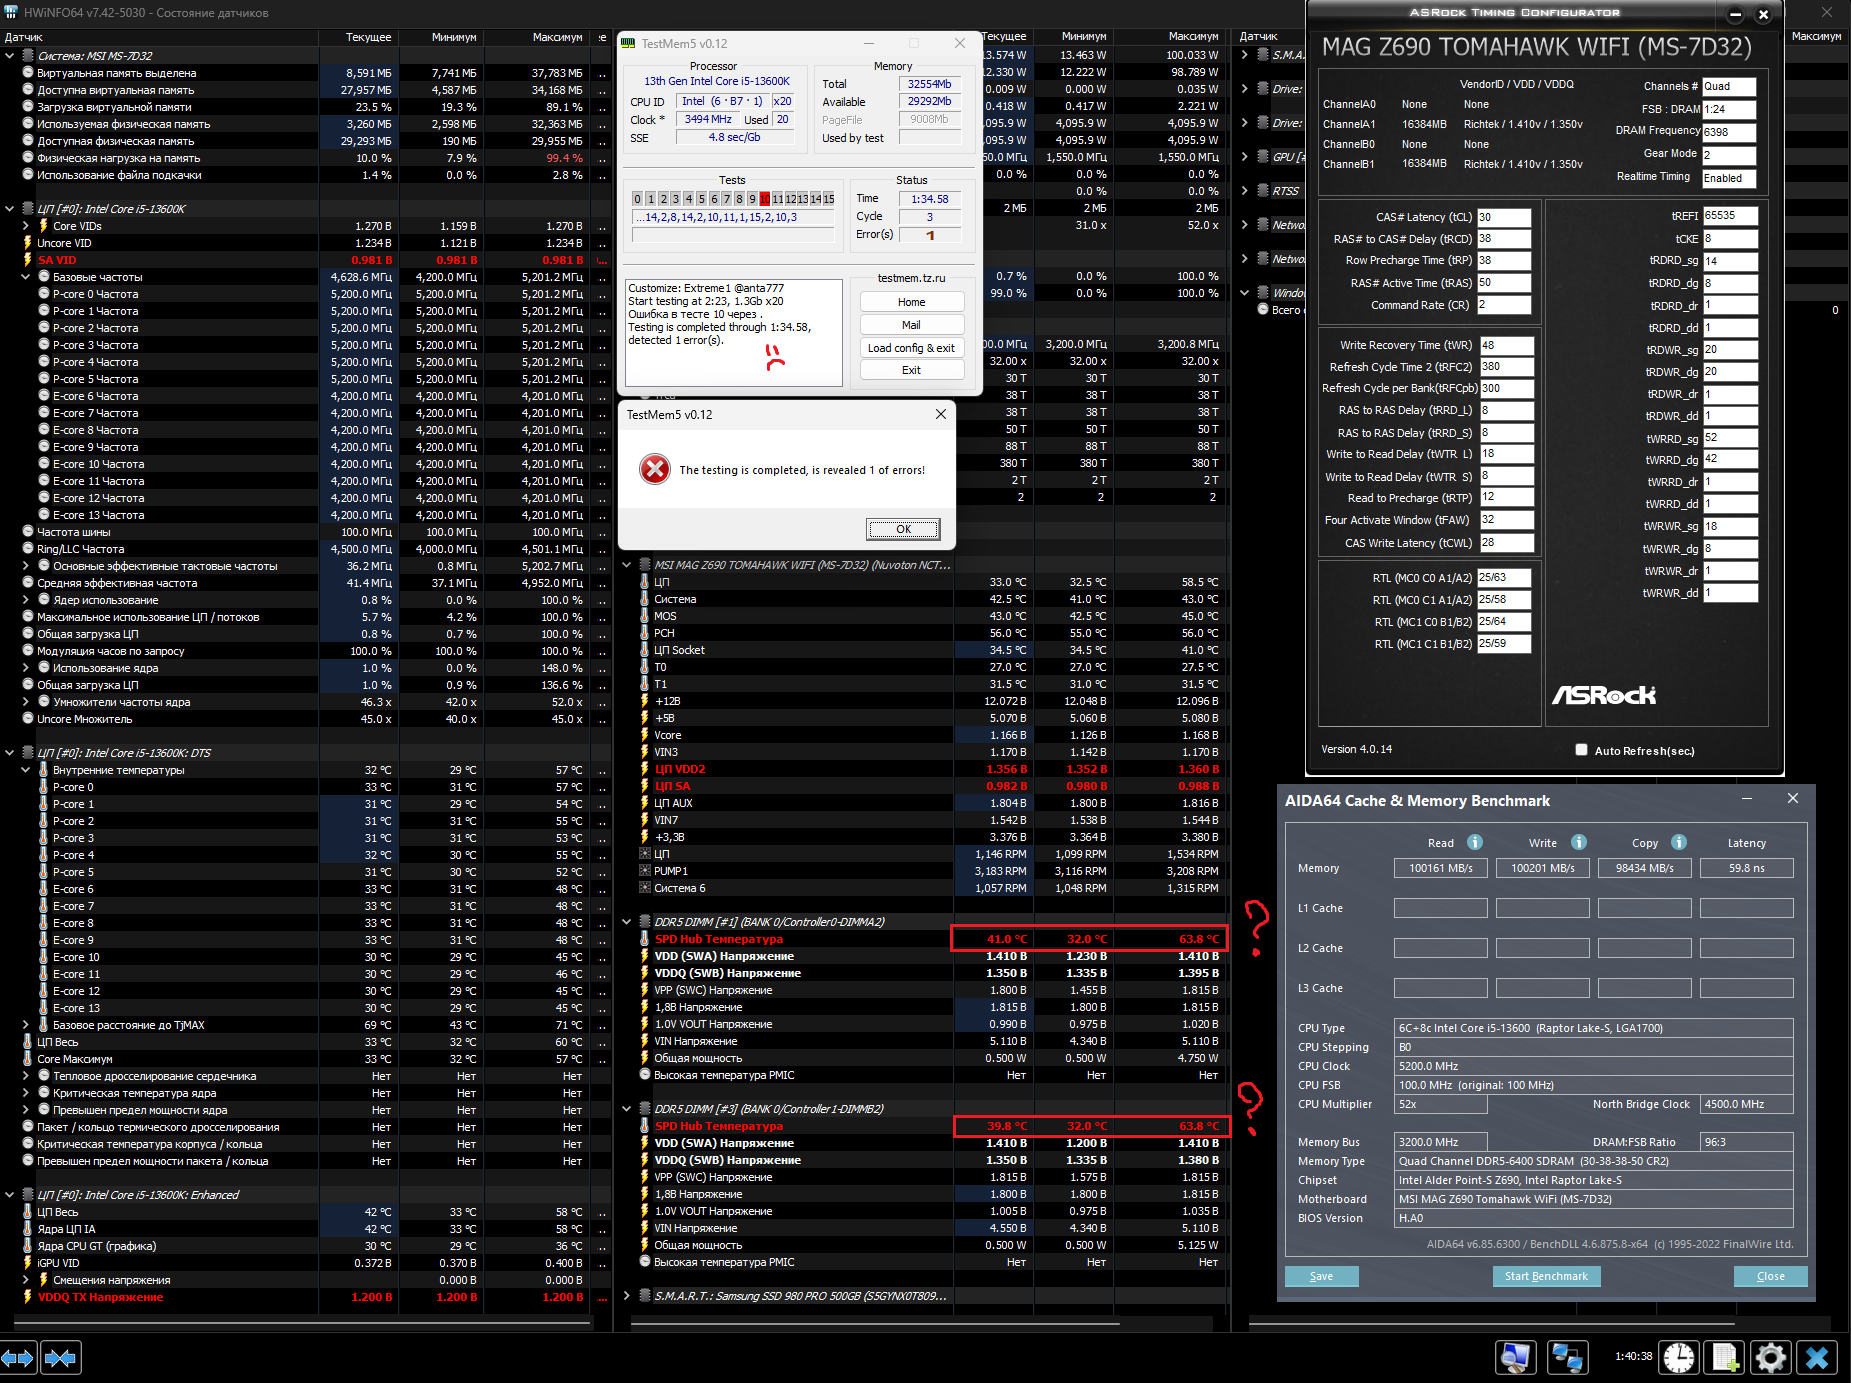Click the Realtime Timing Enabled field
The width and height of the screenshot is (1851, 1383).
tap(1729, 178)
